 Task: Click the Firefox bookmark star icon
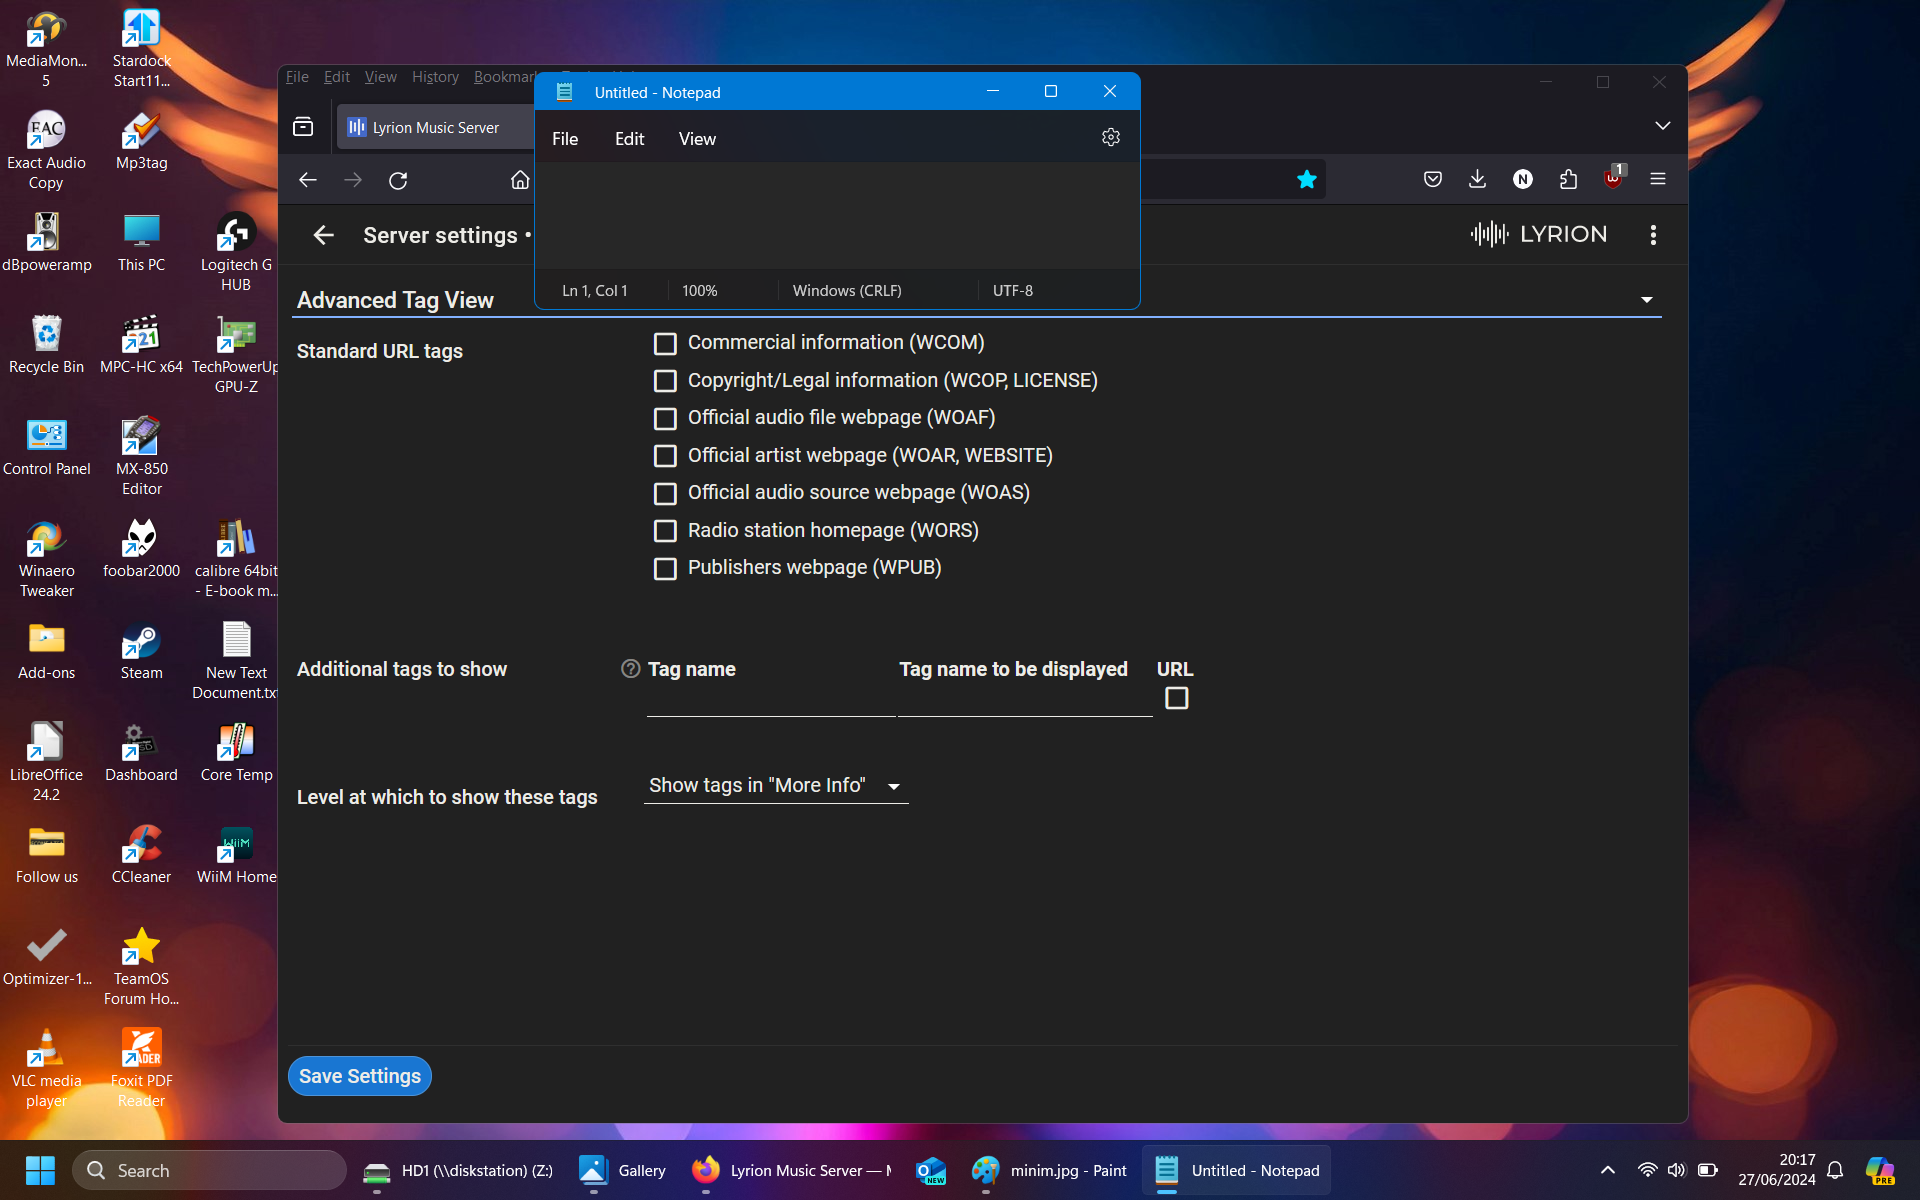[1306, 180]
